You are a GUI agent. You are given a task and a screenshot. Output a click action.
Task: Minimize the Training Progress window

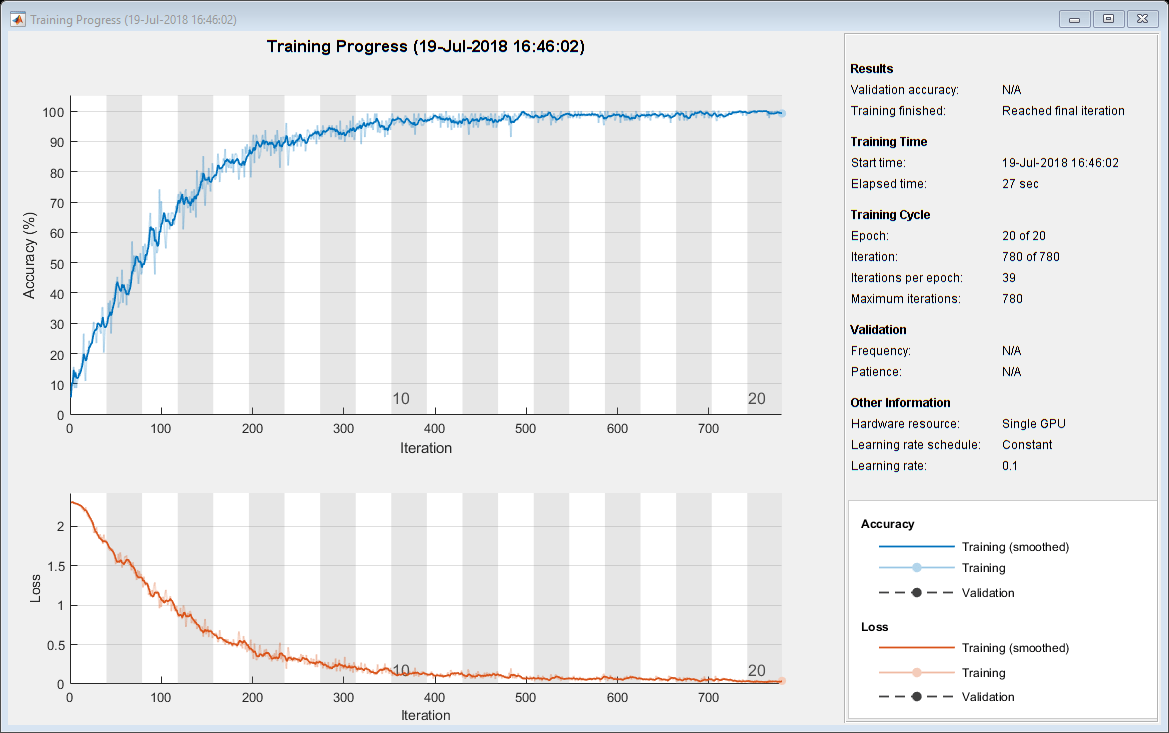(1074, 19)
